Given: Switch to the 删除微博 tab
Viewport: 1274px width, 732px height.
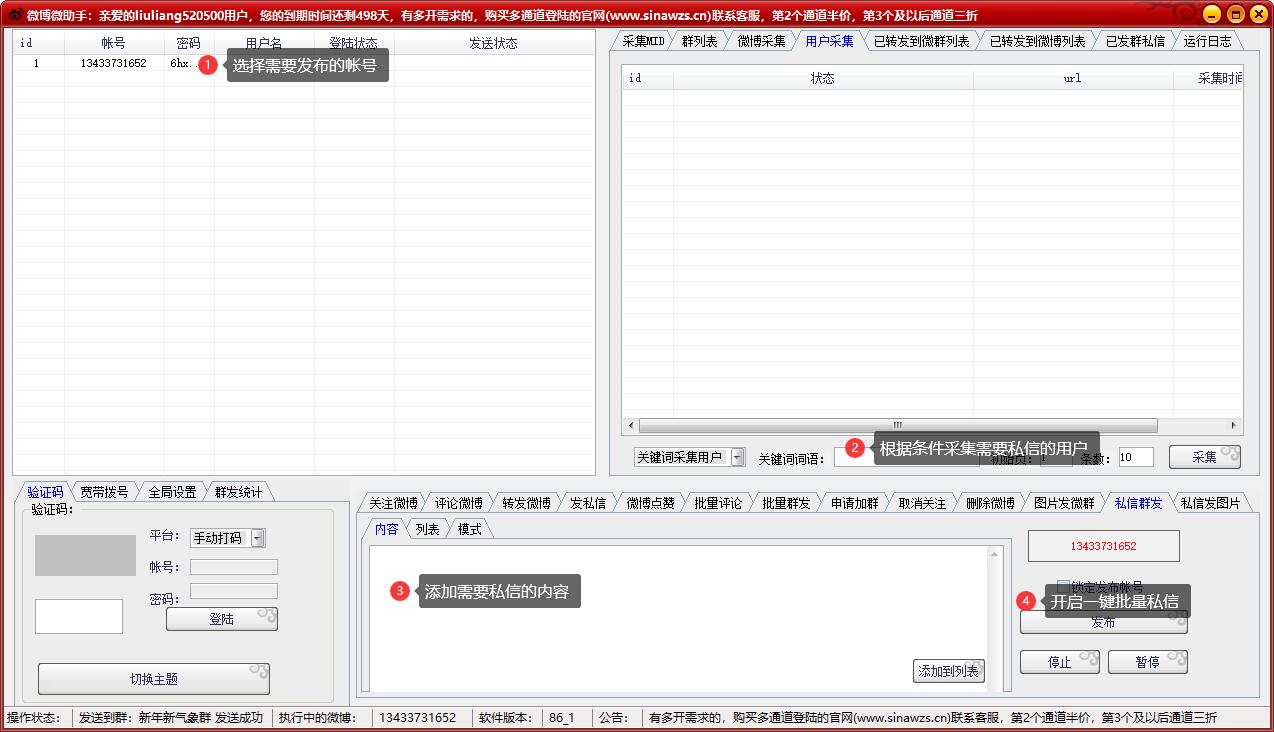Looking at the screenshot, I should pos(990,503).
